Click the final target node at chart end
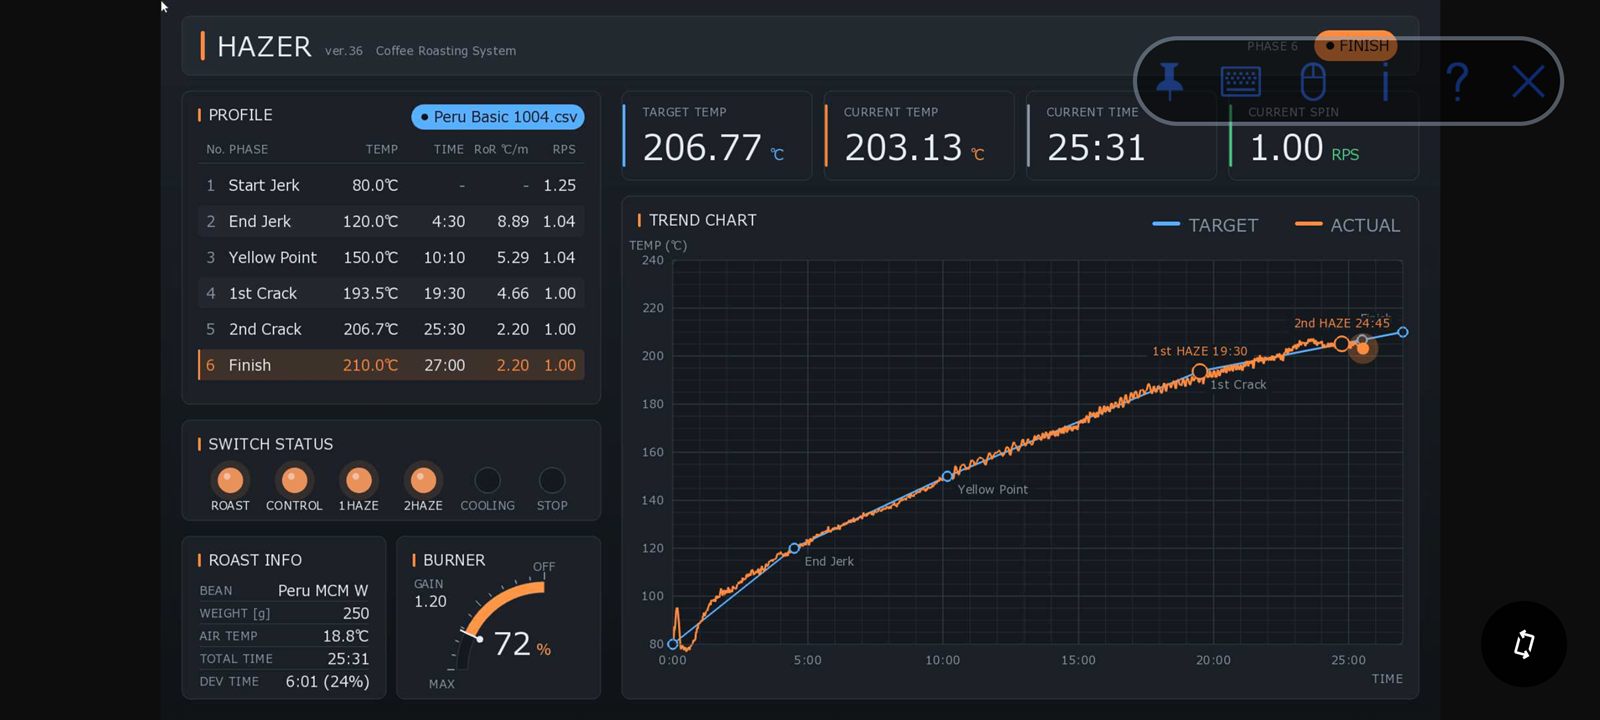 1402,332
